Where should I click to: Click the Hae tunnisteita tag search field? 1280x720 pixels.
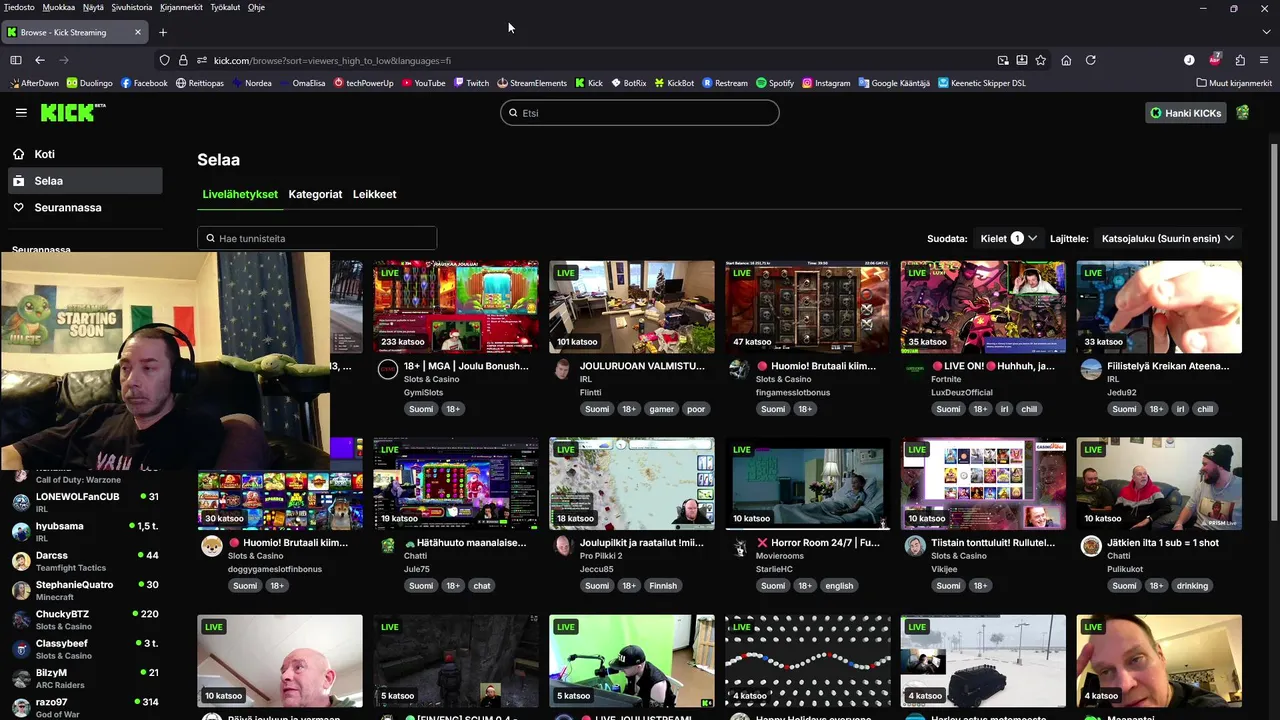[x=317, y=238]
